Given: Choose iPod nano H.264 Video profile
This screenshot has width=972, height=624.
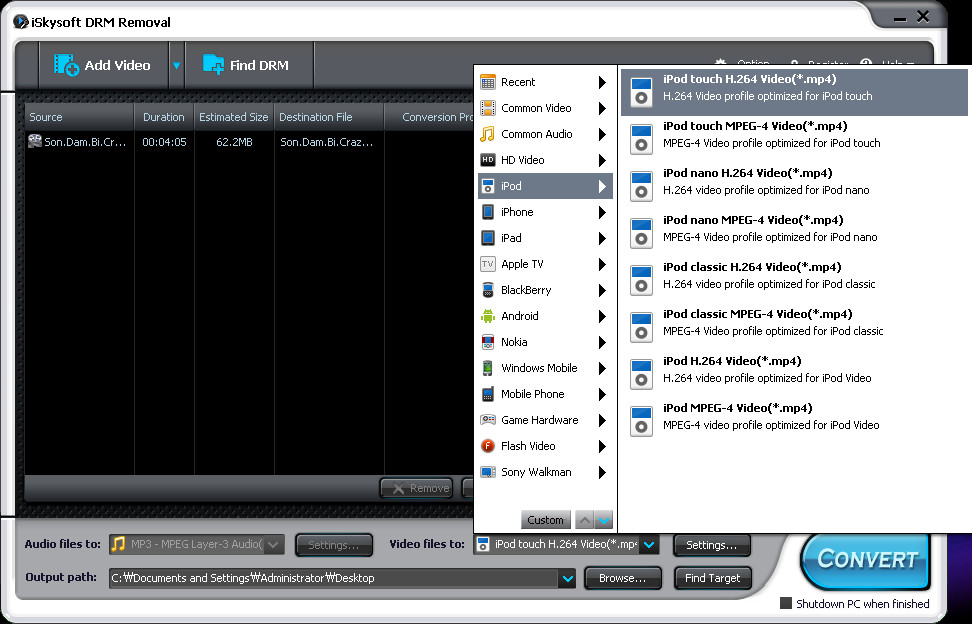Looking at the screenshot, I should point(794,186).
